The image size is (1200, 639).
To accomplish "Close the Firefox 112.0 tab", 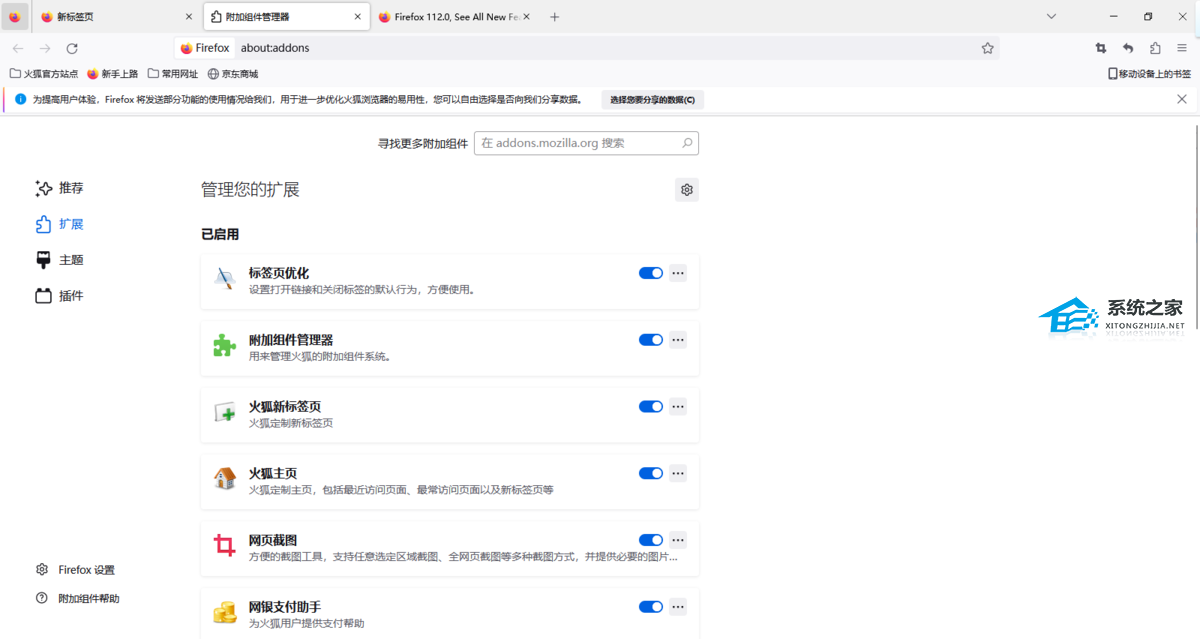I will tap(527, 17).
